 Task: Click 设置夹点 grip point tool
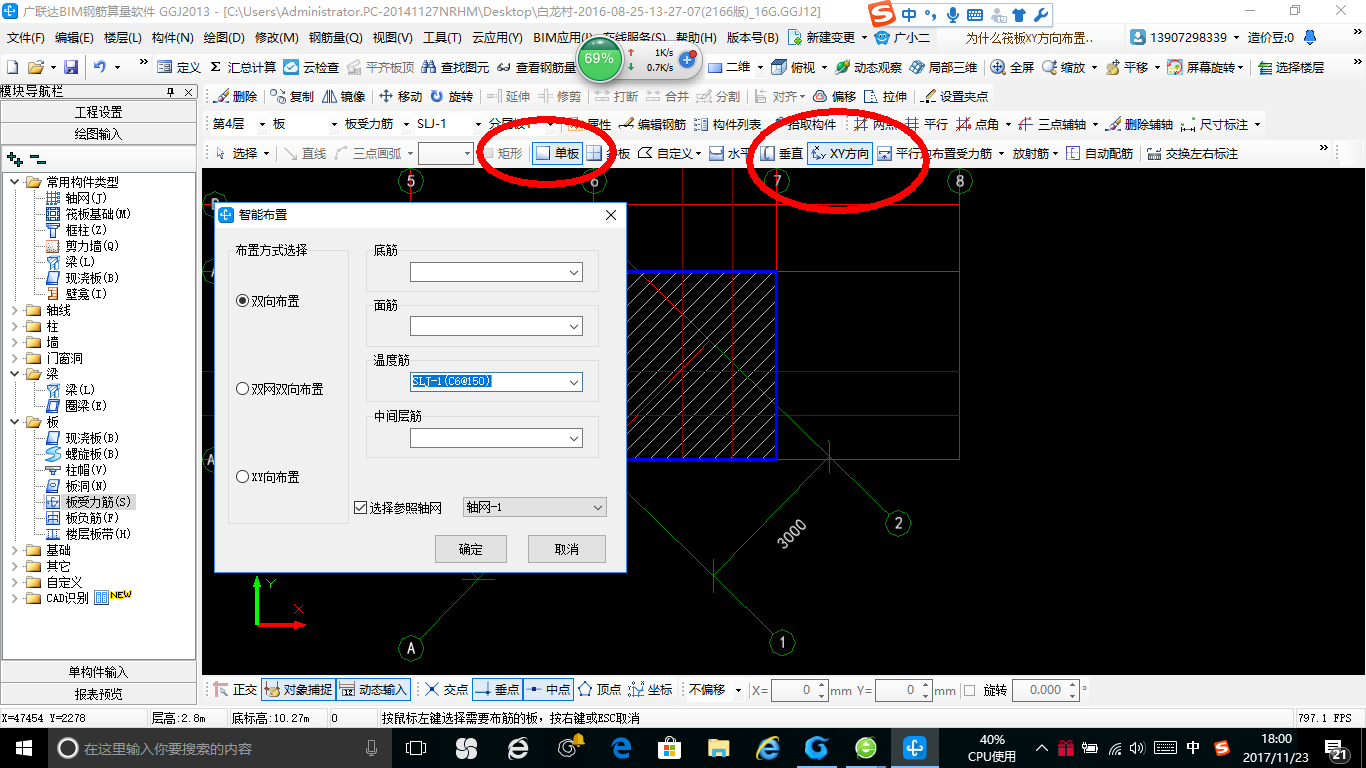pyautogui.click(x=954, y=97)
